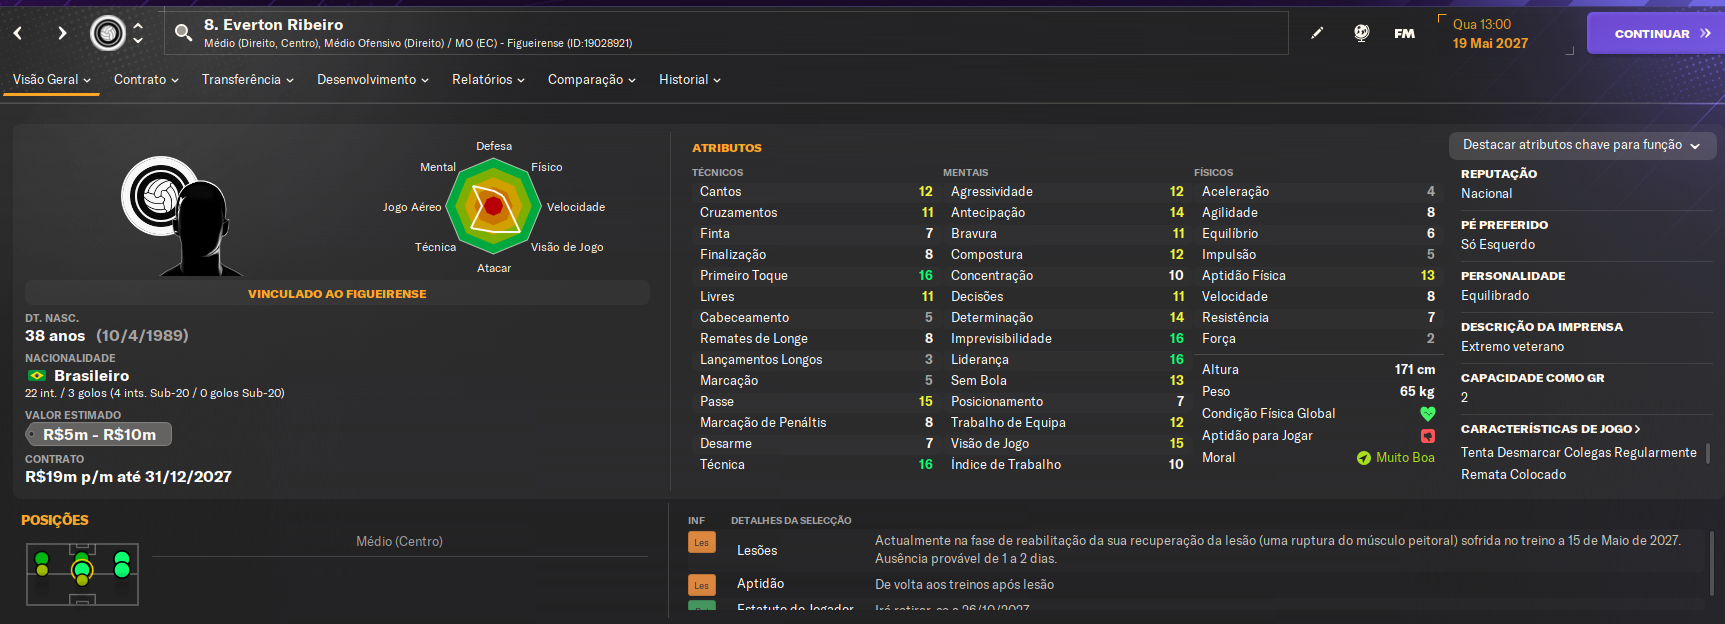Select the Historial tab

[x=689, y=80]
